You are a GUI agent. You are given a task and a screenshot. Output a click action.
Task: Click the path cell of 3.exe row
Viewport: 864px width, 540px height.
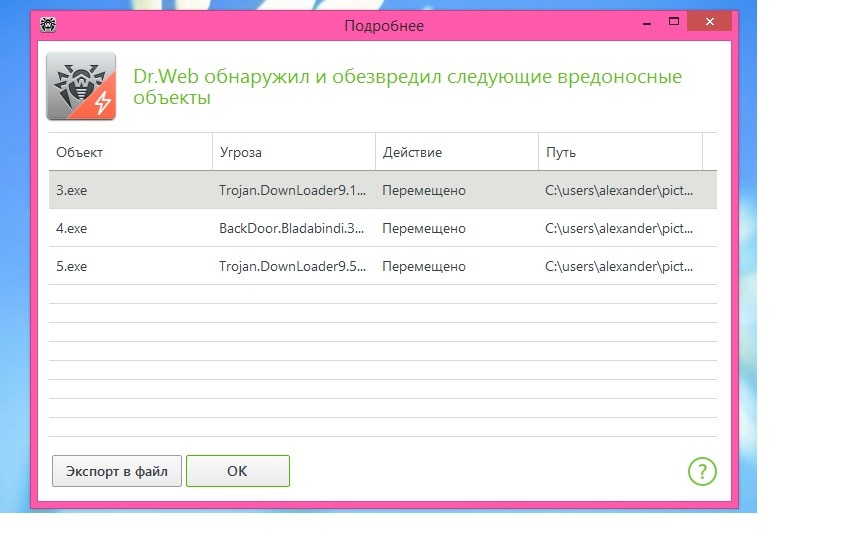(619, 190)
